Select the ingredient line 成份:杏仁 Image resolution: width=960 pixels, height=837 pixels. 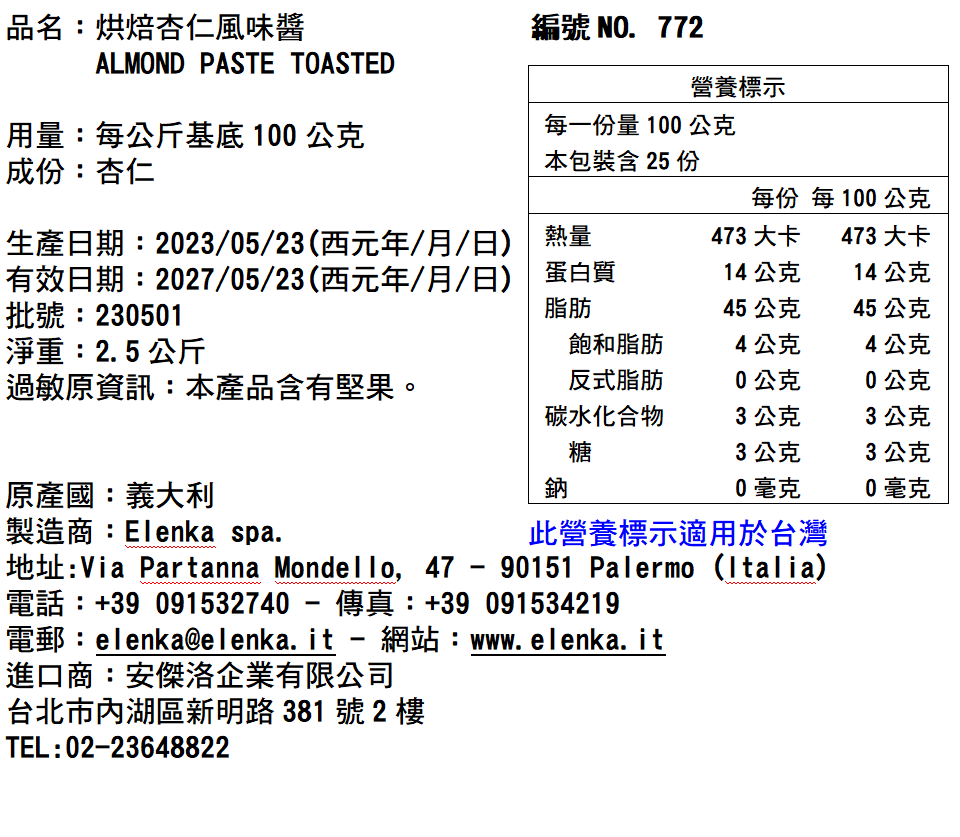click(x=80, y=171)
